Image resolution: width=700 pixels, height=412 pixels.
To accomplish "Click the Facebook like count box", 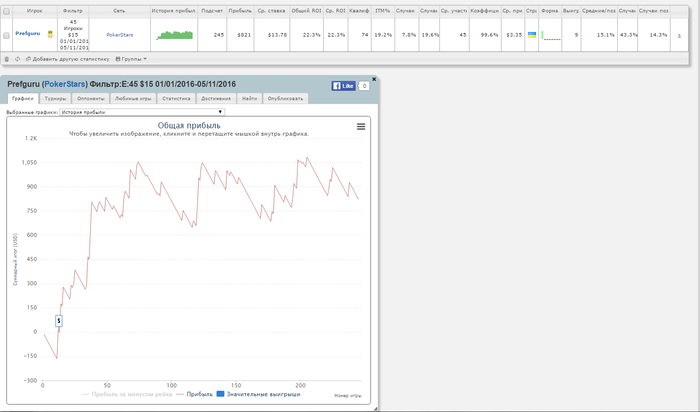I will click(364, 86).
